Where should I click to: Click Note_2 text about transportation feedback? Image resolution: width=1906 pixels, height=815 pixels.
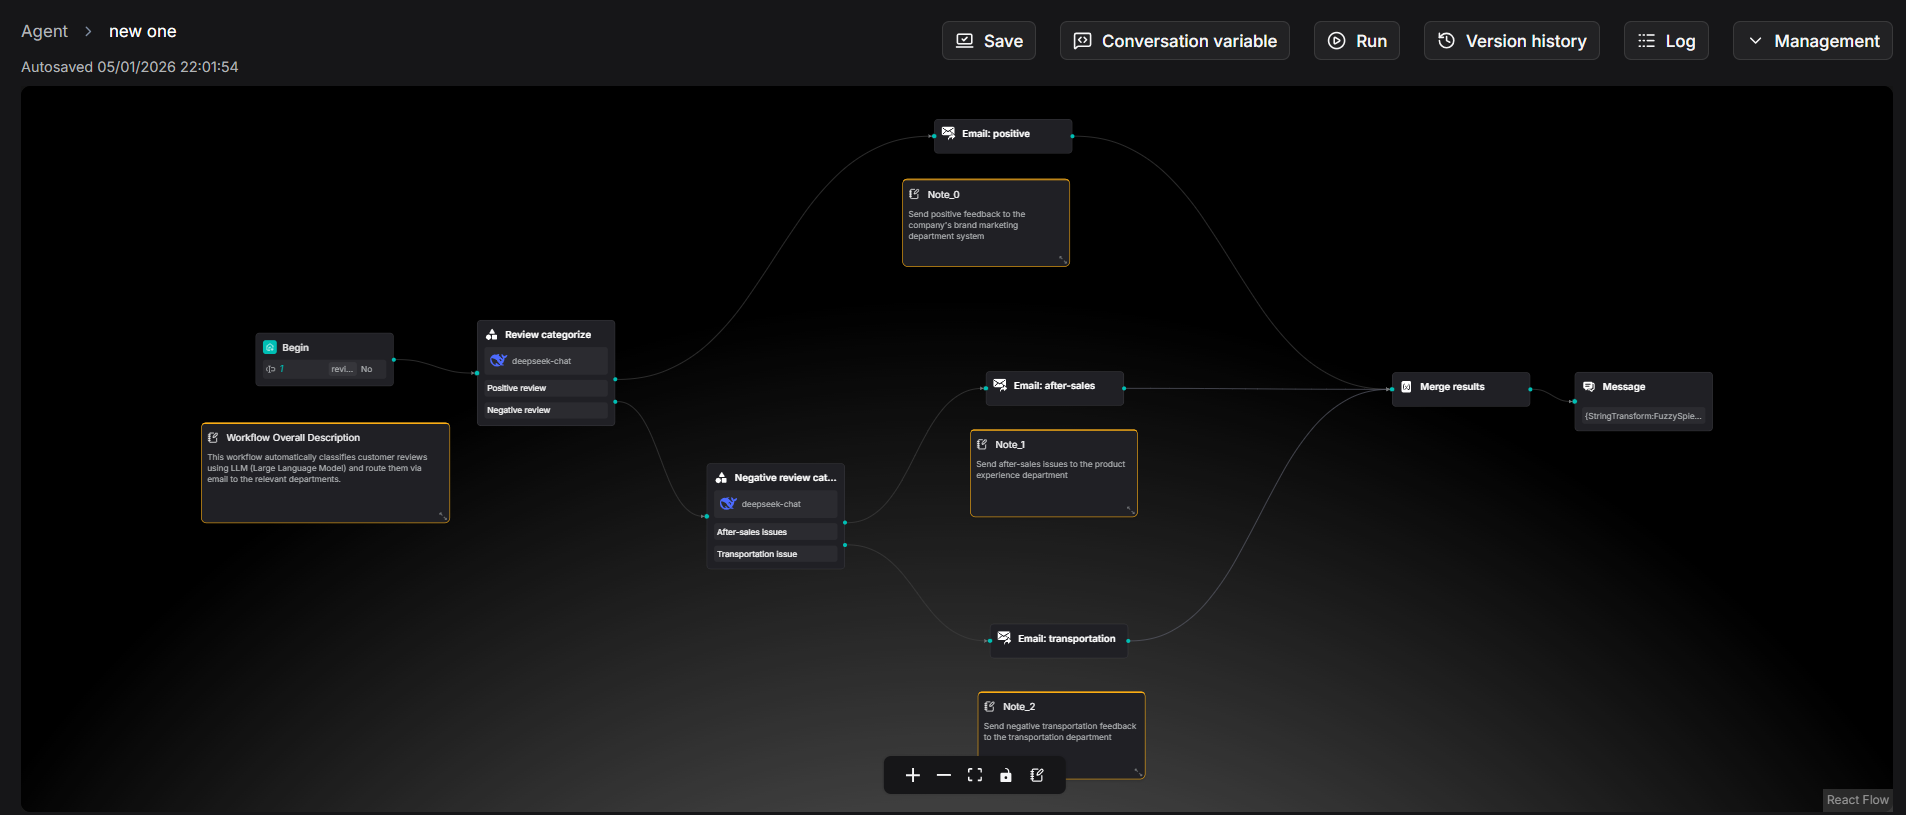[1060, 731]
